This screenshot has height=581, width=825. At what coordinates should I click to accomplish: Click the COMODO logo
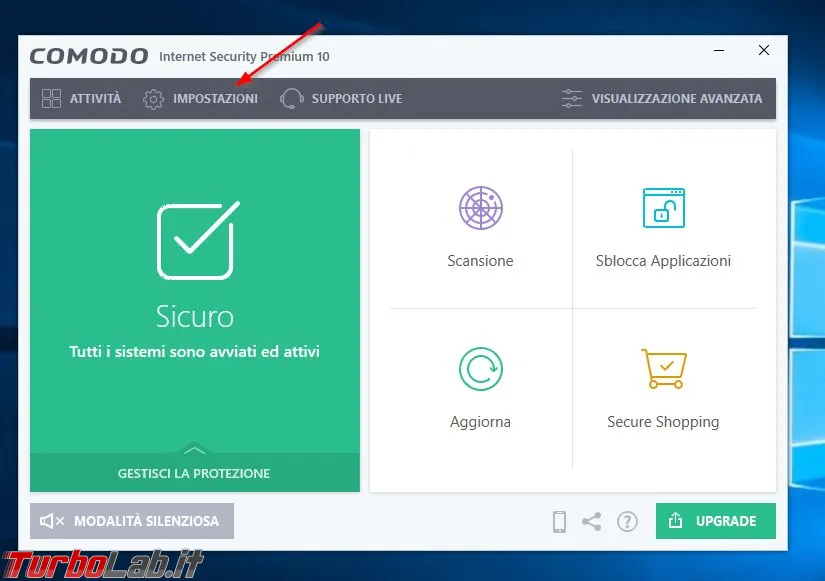88,56
